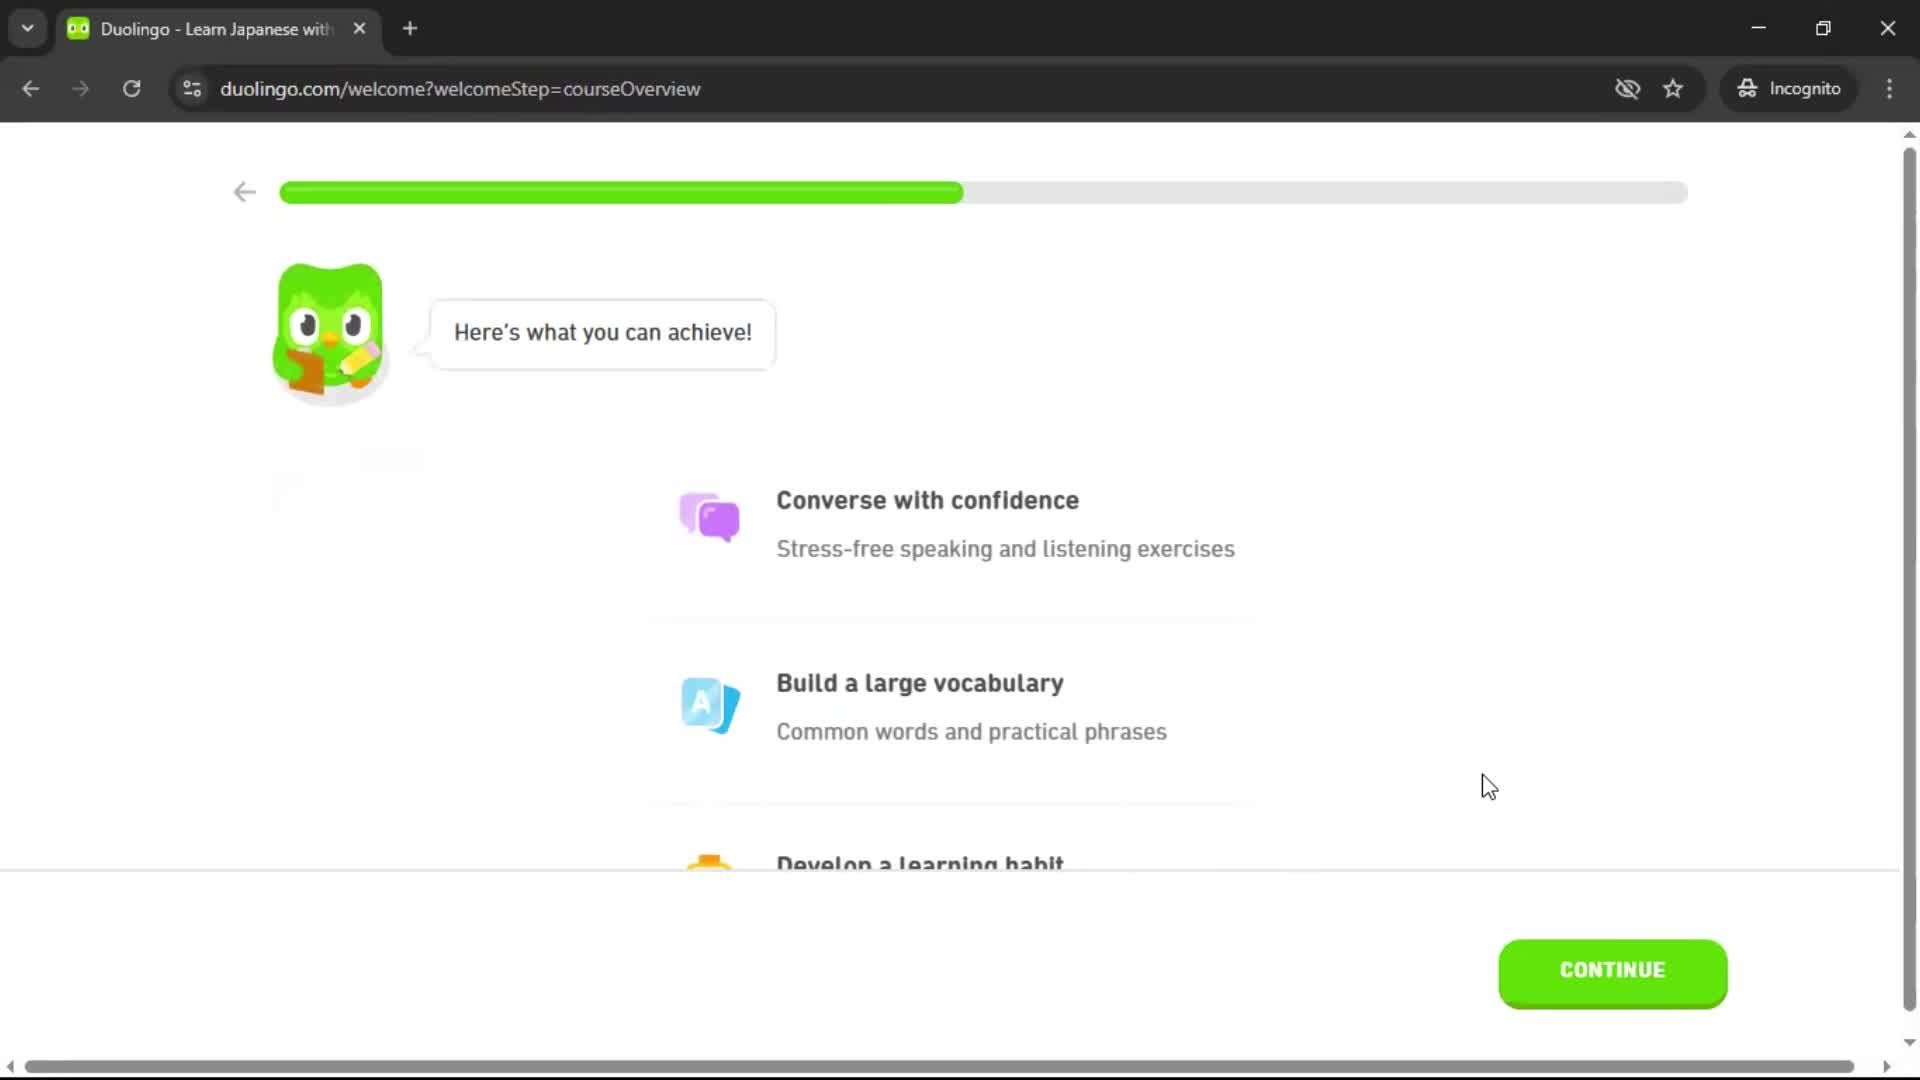Bookmark this page with the star icon
This screenshot has width=1920, height=1080.
click(x=1673, y=89)
